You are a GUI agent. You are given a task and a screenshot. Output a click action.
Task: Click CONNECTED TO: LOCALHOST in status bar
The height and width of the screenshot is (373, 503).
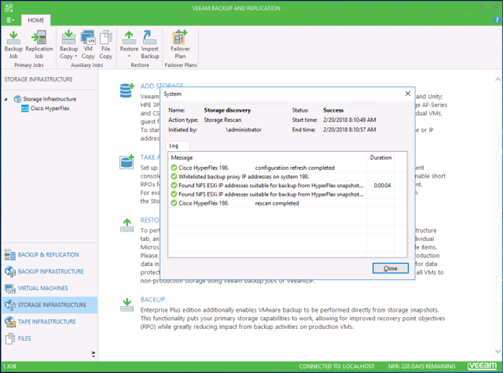pos(337,366)
